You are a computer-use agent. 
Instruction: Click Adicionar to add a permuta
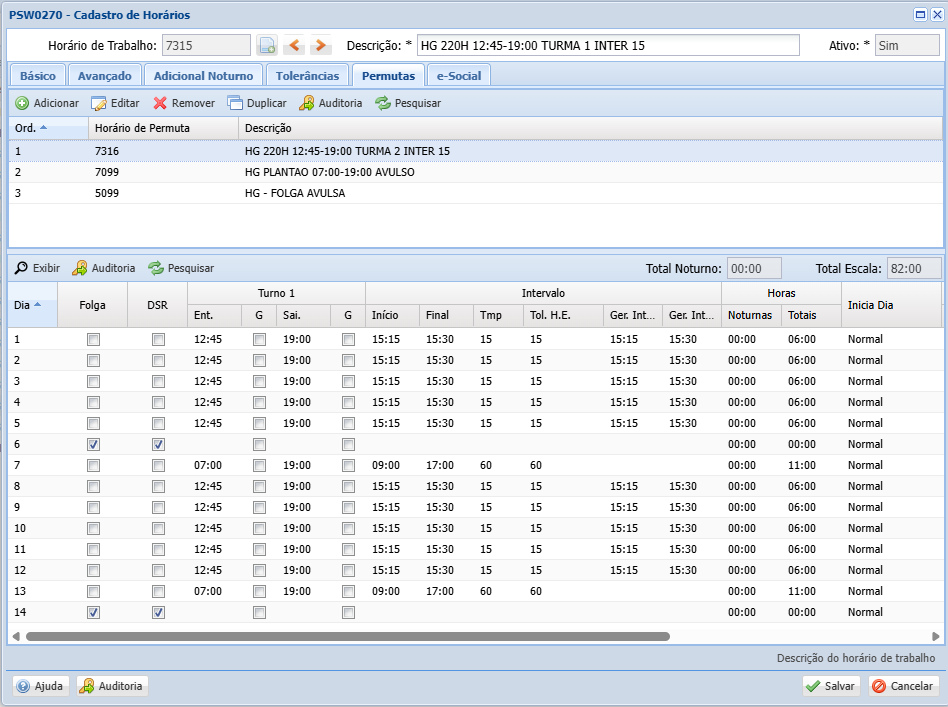[47, 103]
